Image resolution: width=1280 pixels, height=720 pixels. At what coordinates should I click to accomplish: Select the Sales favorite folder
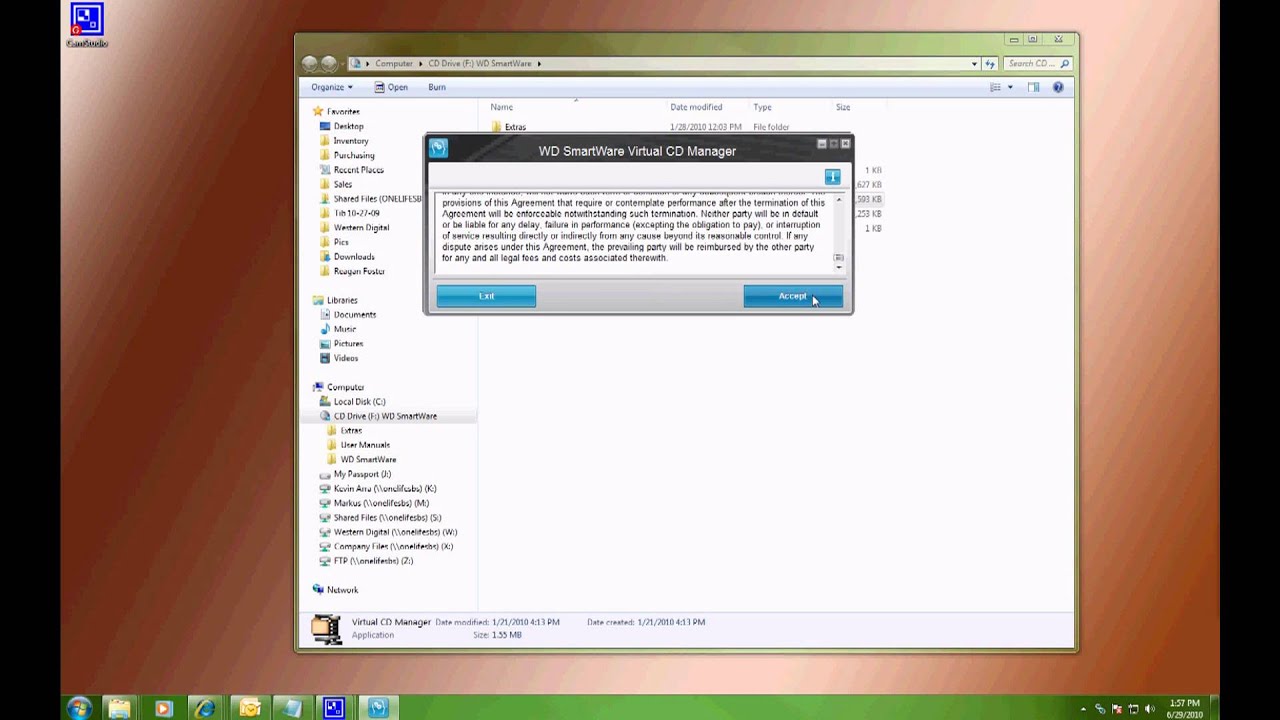[x=343, y=184]
